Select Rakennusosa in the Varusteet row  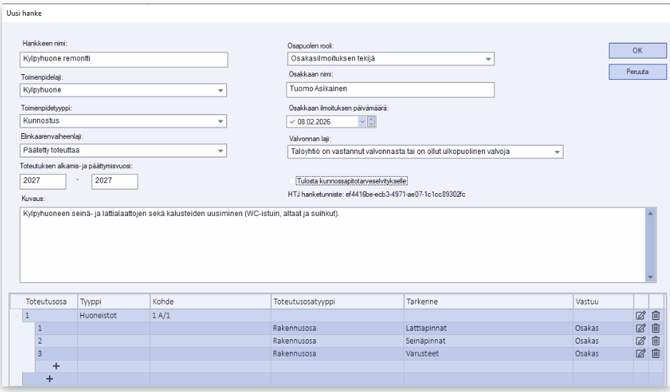[x=338, y=354]
